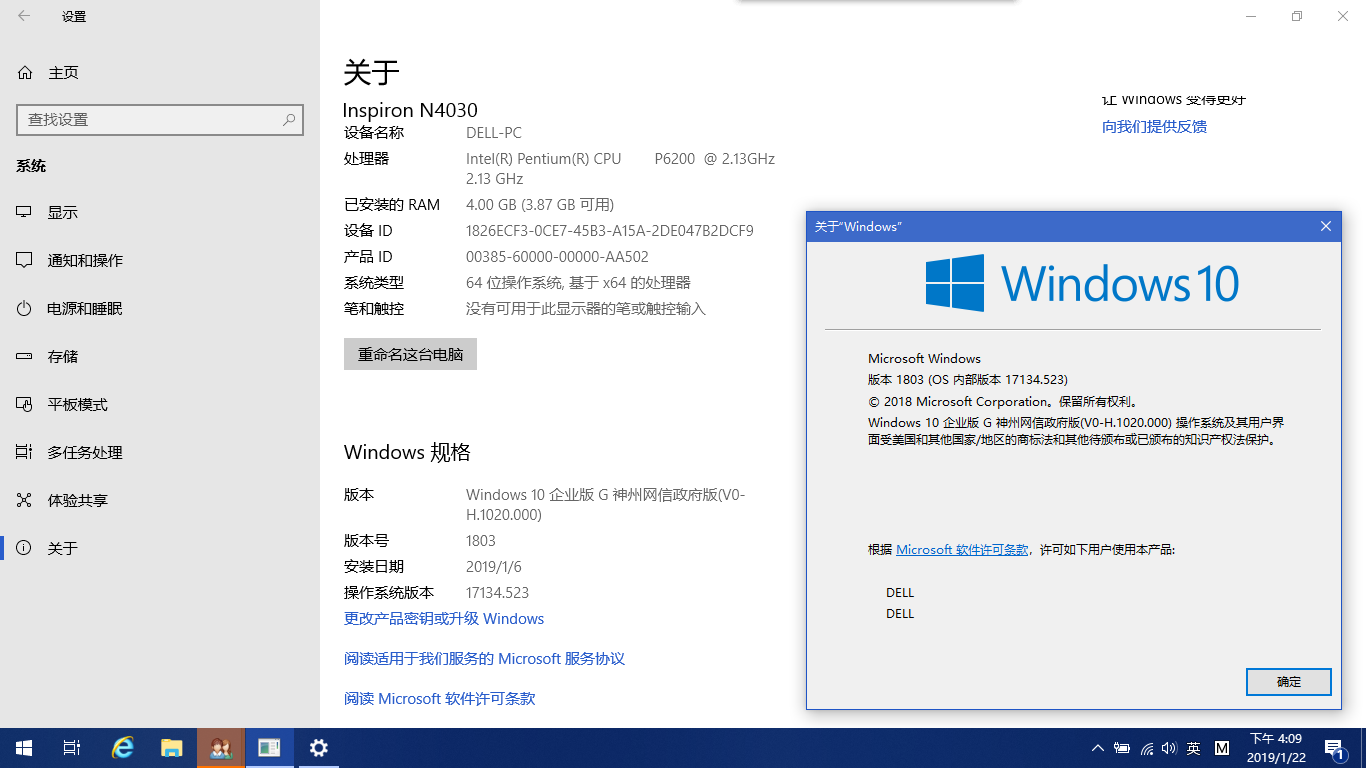Open Internet Explorer from the taskbar
Image resolution: width=1366 pixels, height=768 pixels.
click(123, 748)
